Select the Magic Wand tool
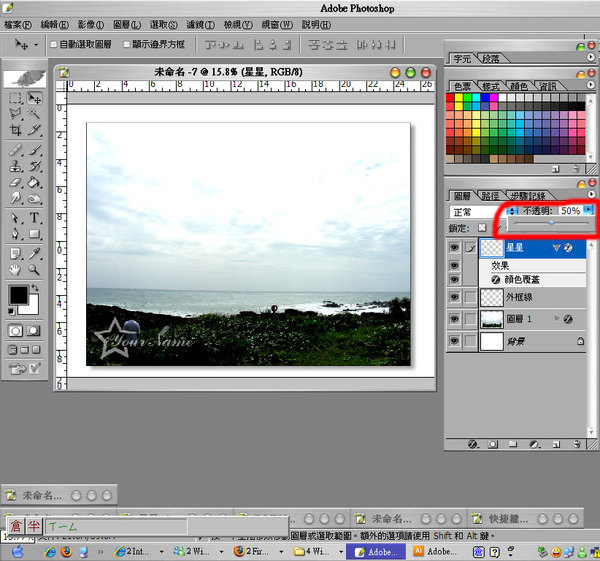This screenshot has height=561, width=600. pos(34,114)
